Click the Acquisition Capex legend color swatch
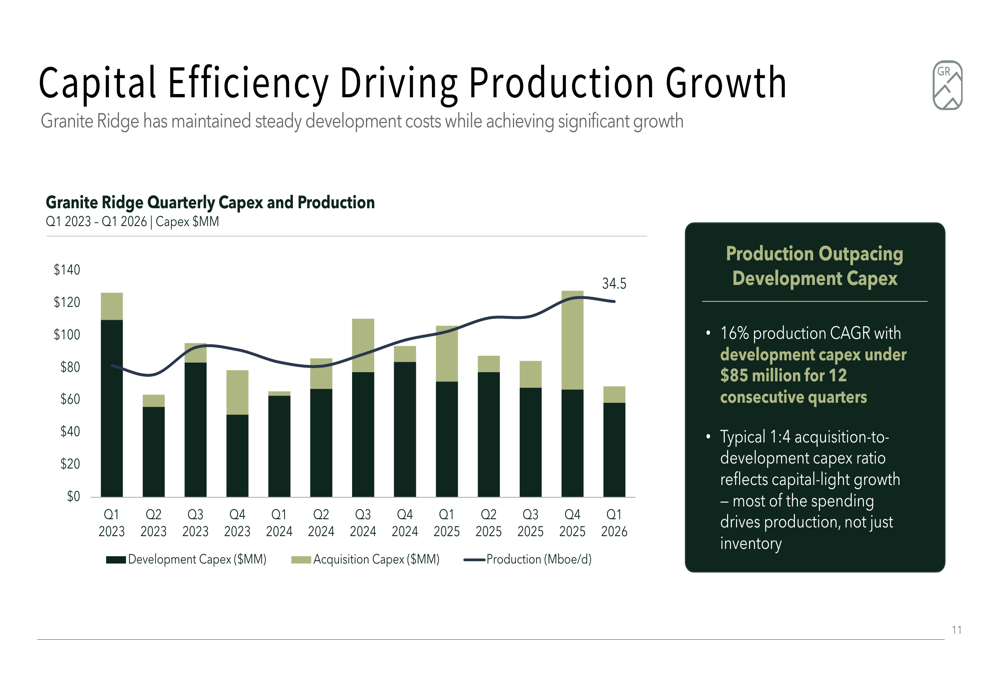The height and width of the screenshot is (685, 1000). (x=301, y=560)
